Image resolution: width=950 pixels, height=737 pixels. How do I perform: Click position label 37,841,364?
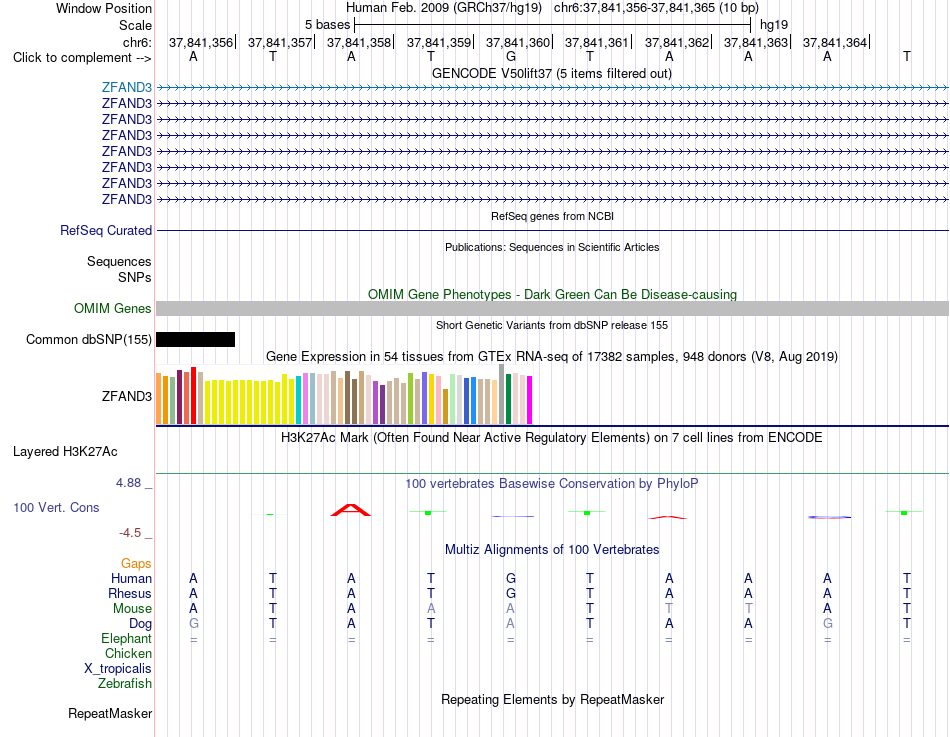click(x=835, y=42)
